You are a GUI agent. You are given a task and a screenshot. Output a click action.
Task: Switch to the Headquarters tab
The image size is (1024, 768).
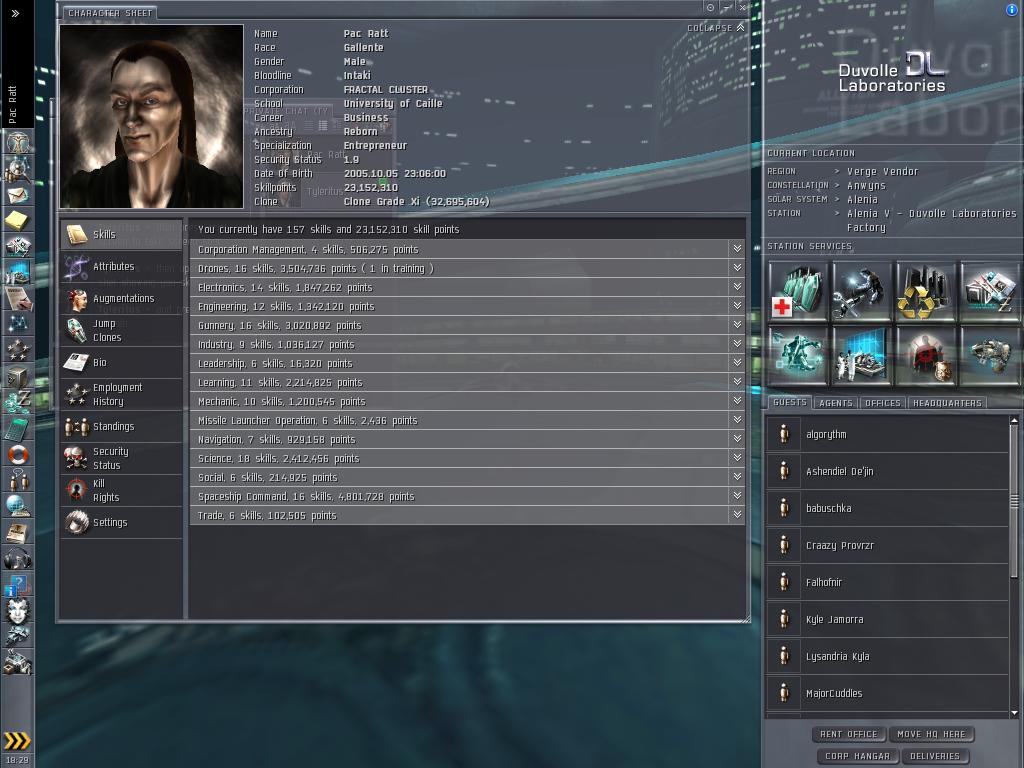click(947, 403)
